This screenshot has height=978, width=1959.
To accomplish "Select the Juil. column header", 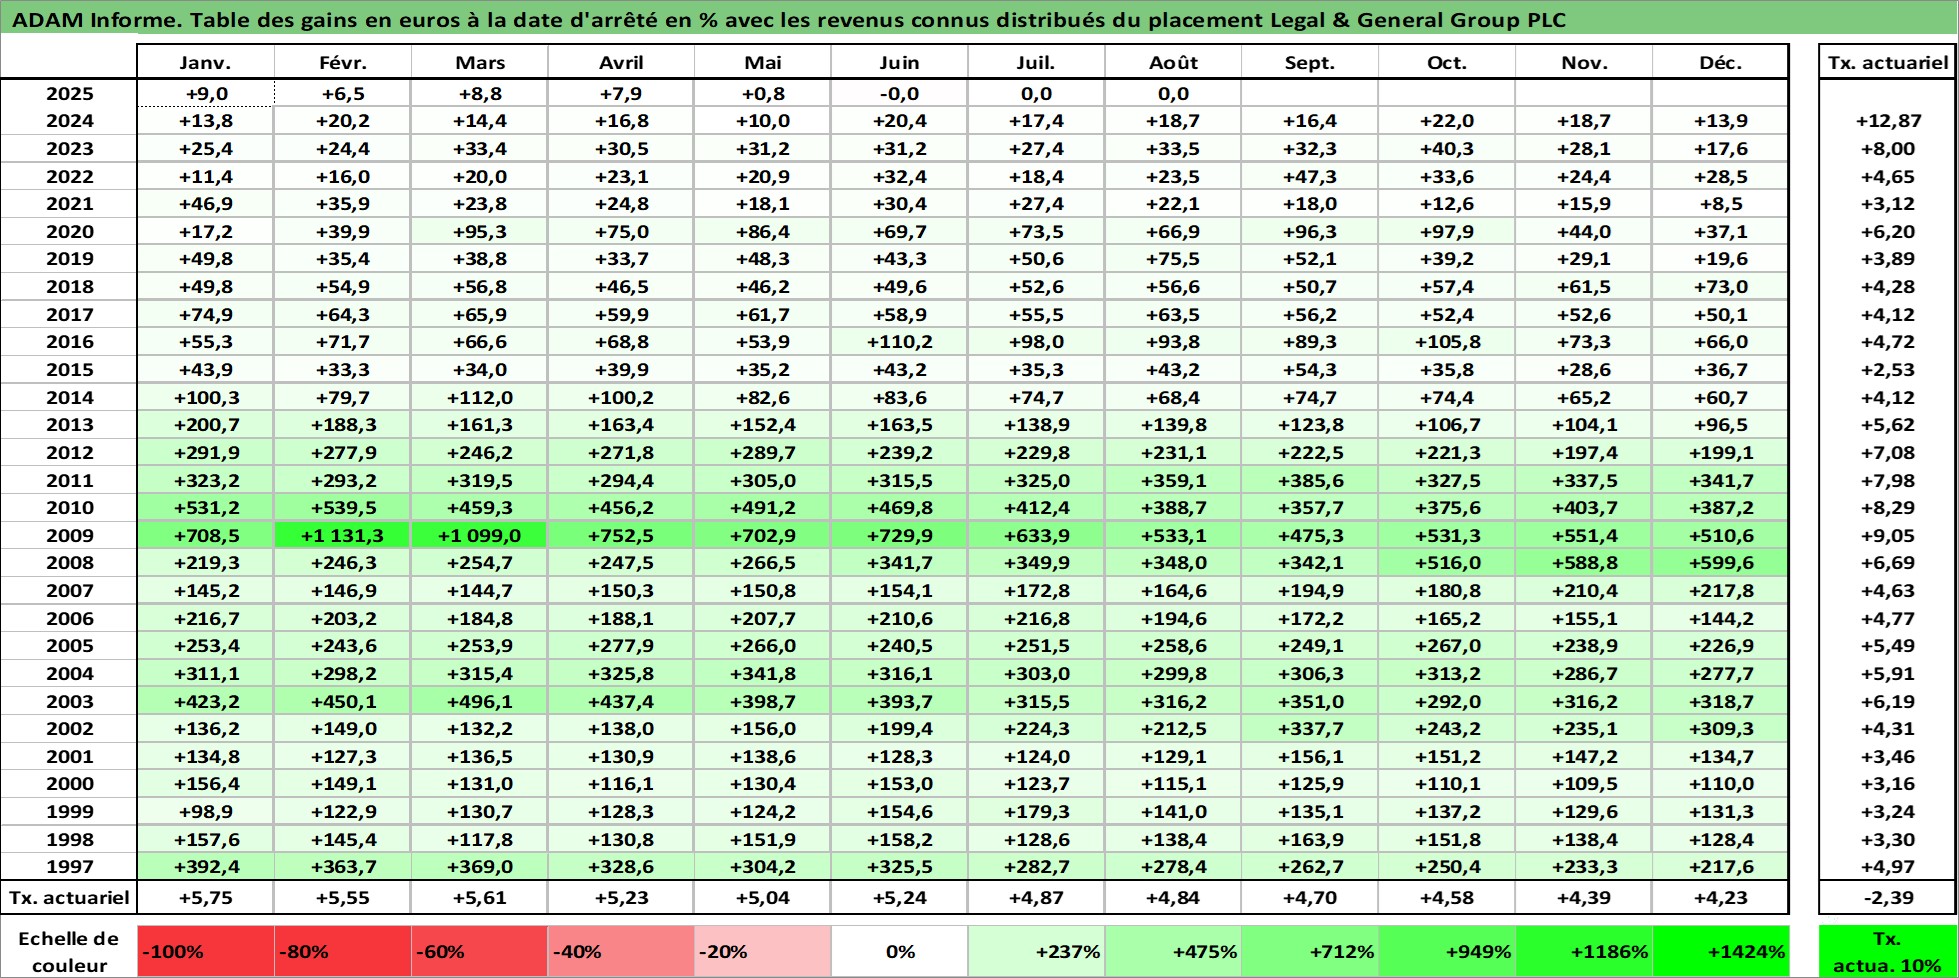I will 1036,62.
